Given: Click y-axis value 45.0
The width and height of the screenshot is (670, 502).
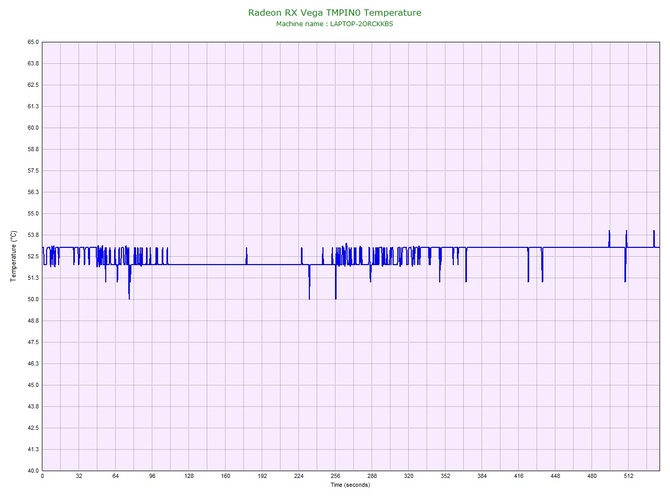Looking at the screenshot, I should click(33, 385).
